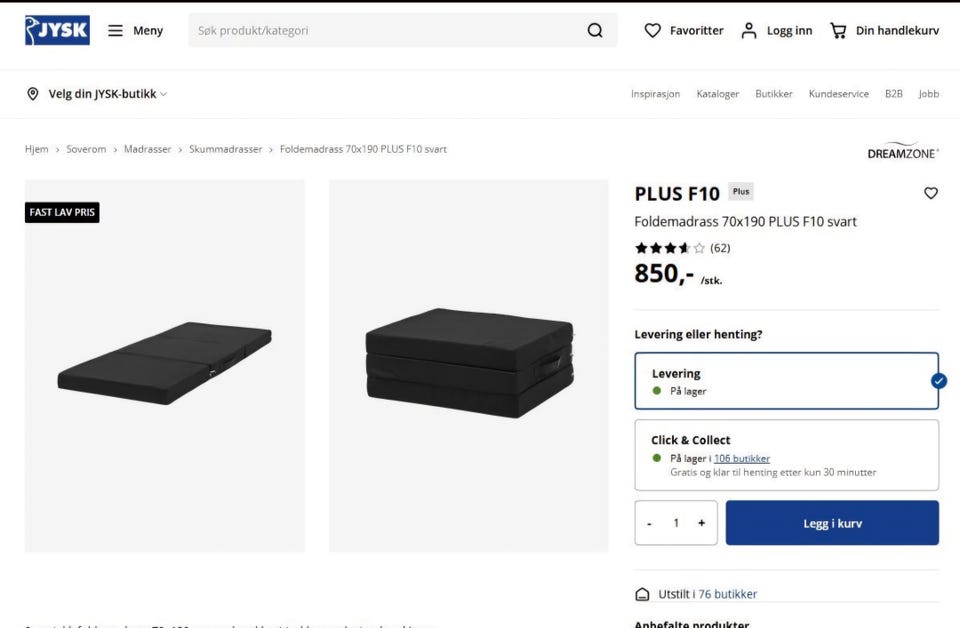Add product to favorites via heart
Viewport: 960px width, 628px height.
[931, 193]
